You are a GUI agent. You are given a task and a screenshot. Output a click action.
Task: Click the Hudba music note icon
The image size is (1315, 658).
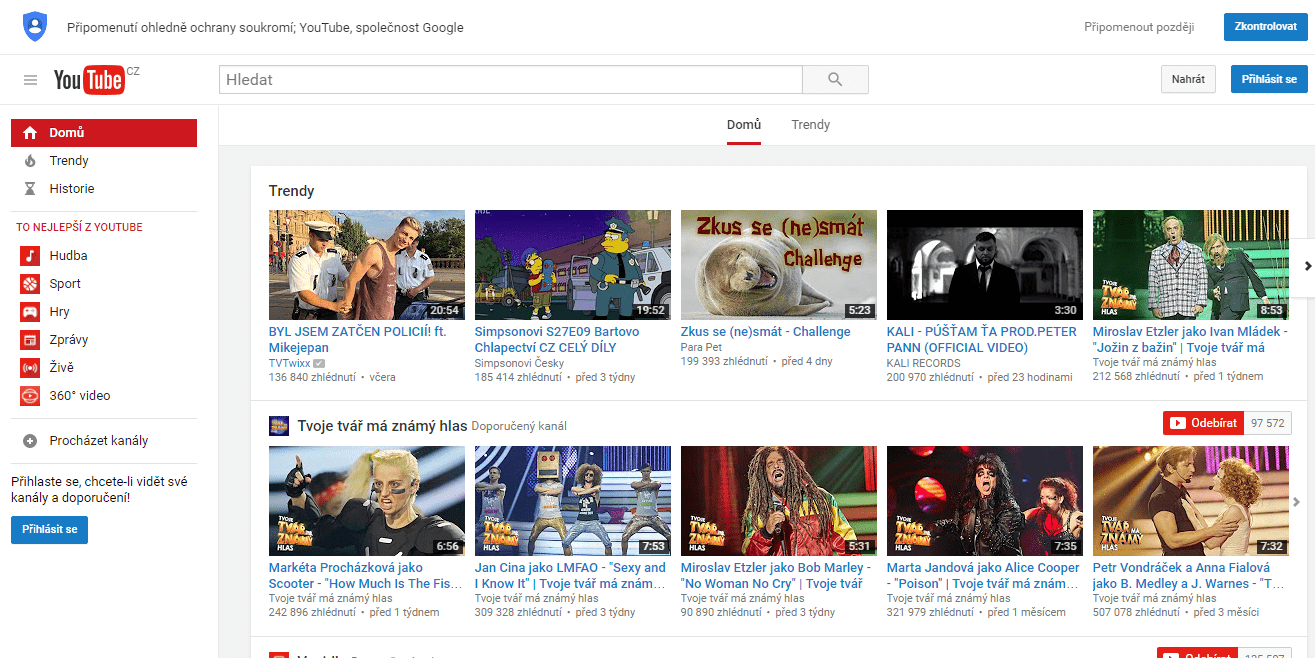point(30,256)
